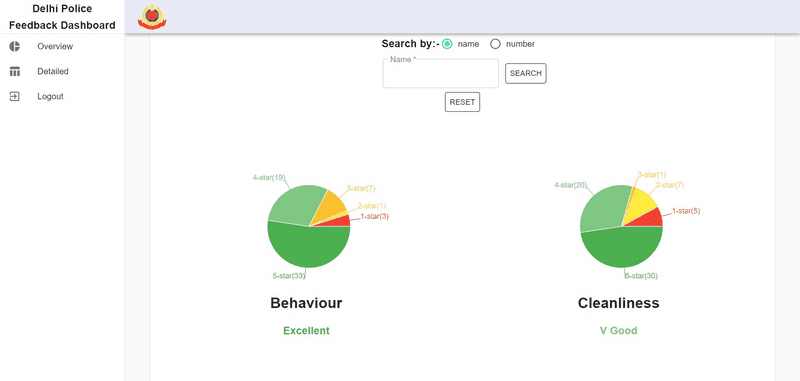The image size is (800, 381).
Task: Click the Overview pie chart icon
Action: [x=14, y=46]
